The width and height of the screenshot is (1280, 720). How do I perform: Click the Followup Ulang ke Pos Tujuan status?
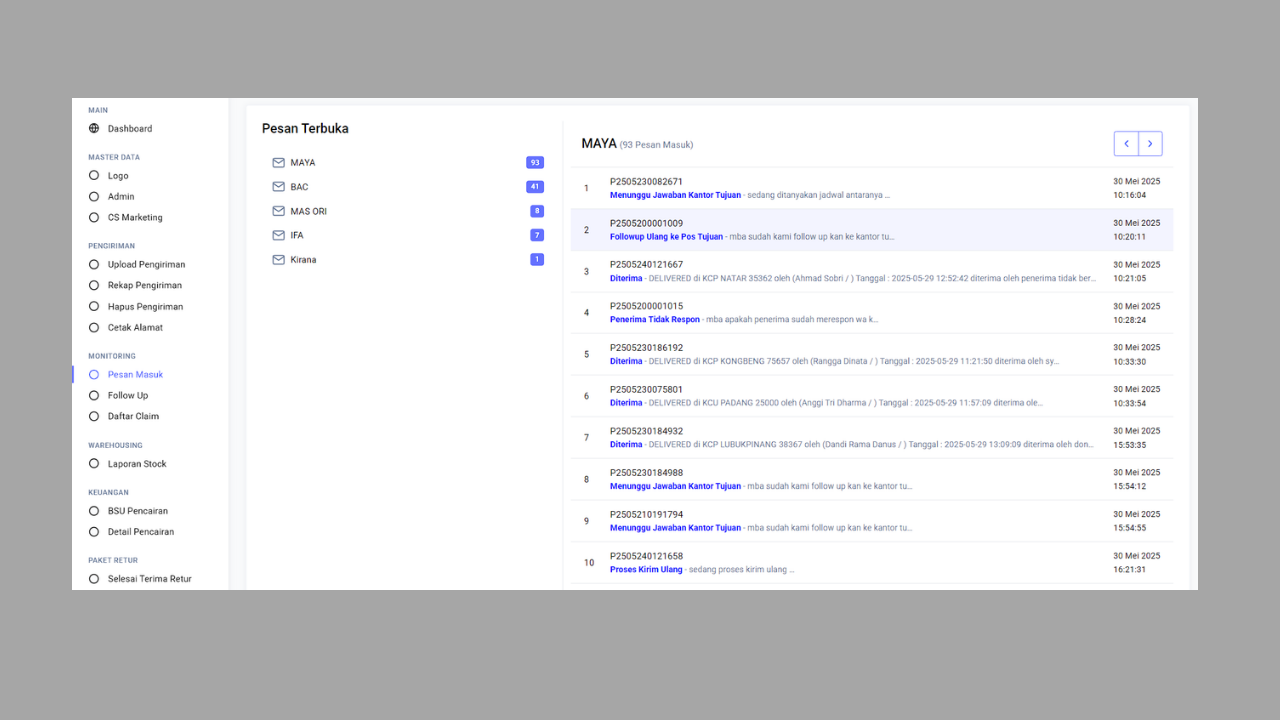coord(666,237)
